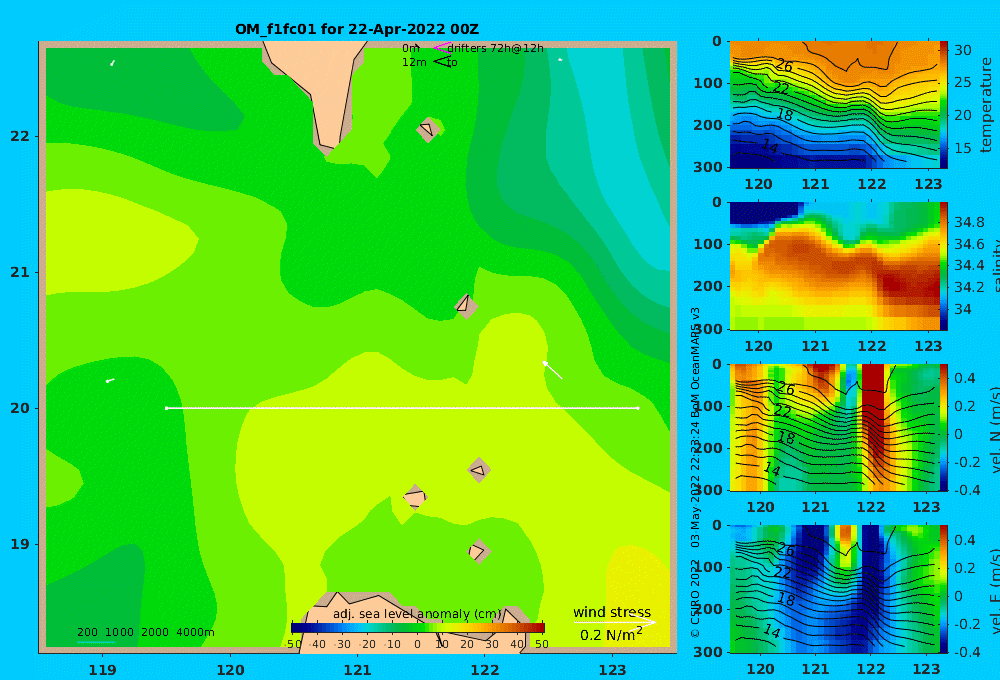Viewport: 1000px width, 680px height.
Task: Open the temperature section panel
Action: pos(834,105)
